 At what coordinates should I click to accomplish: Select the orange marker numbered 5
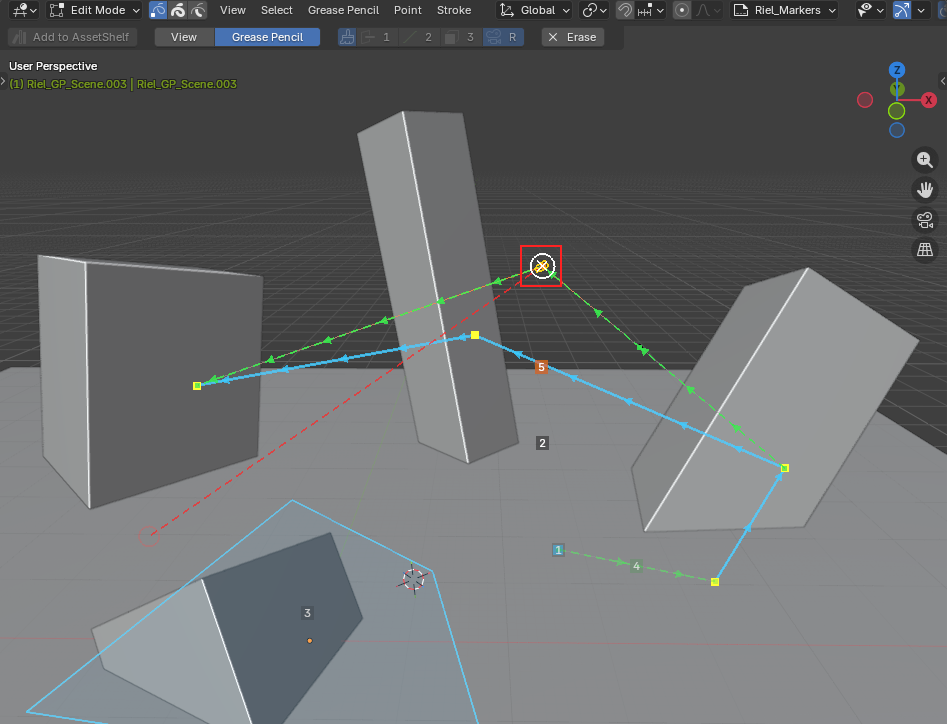541,367
